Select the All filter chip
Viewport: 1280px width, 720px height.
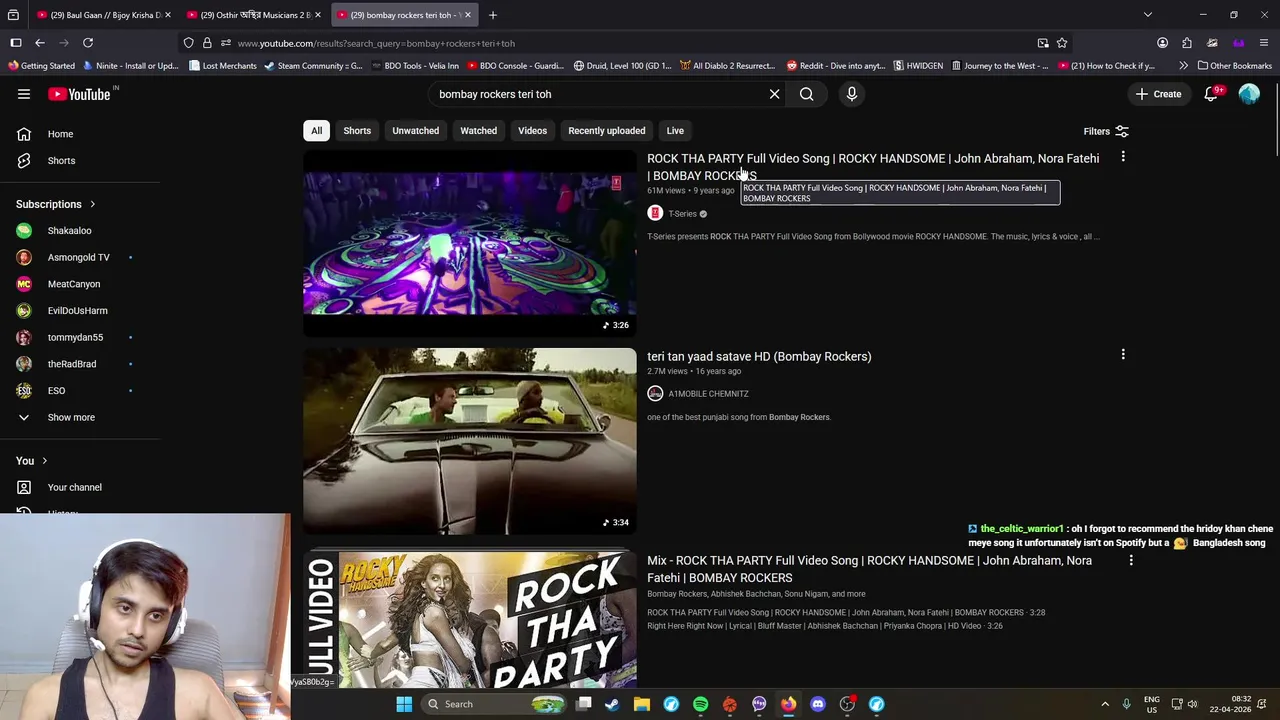[x=316, y=131]
